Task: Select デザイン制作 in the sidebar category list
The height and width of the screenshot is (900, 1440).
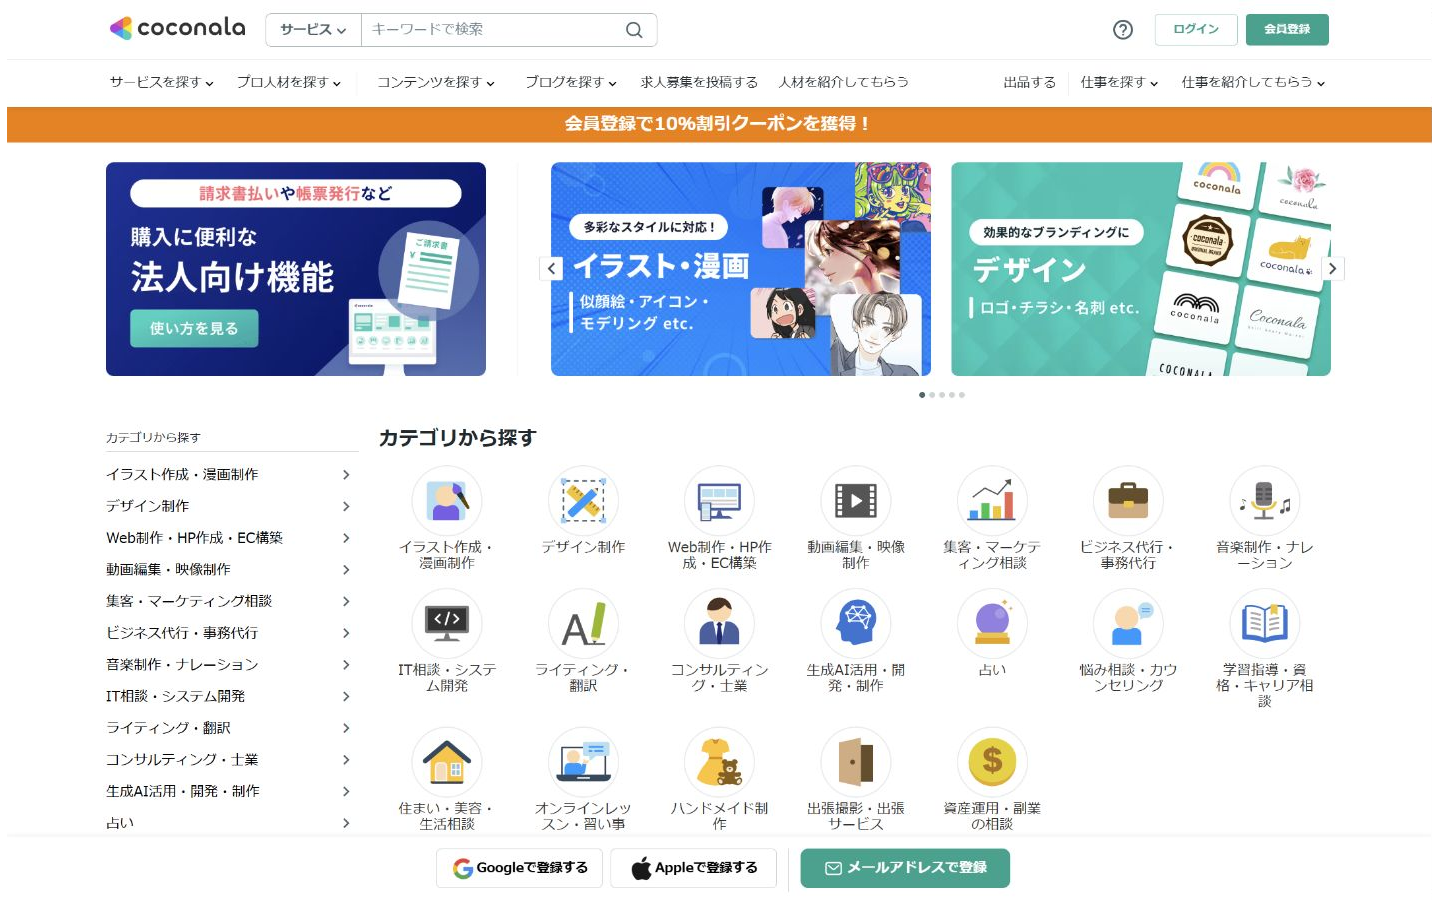Action: tap(229, 506)
